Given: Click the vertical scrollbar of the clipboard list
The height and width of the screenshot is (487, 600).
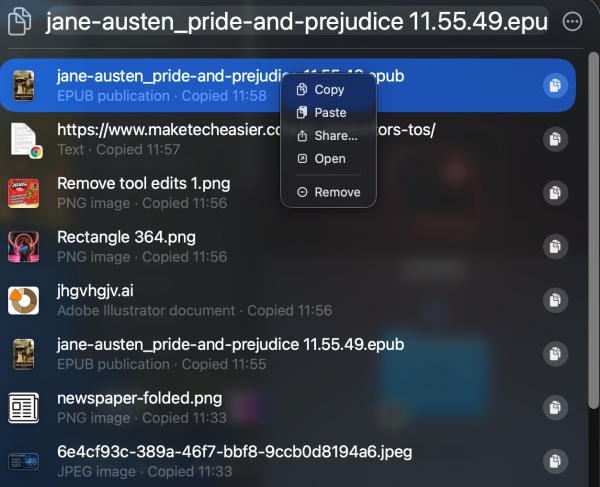Looking at the screenshot, I should point(593,230).
